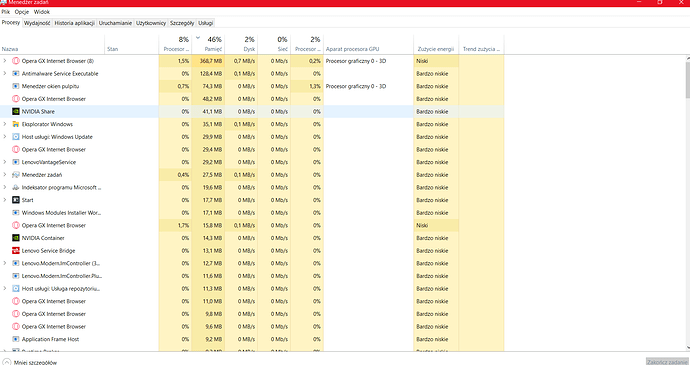
Task: Click the Antimalware Service Executable icon
Action: tap(16, 74)
